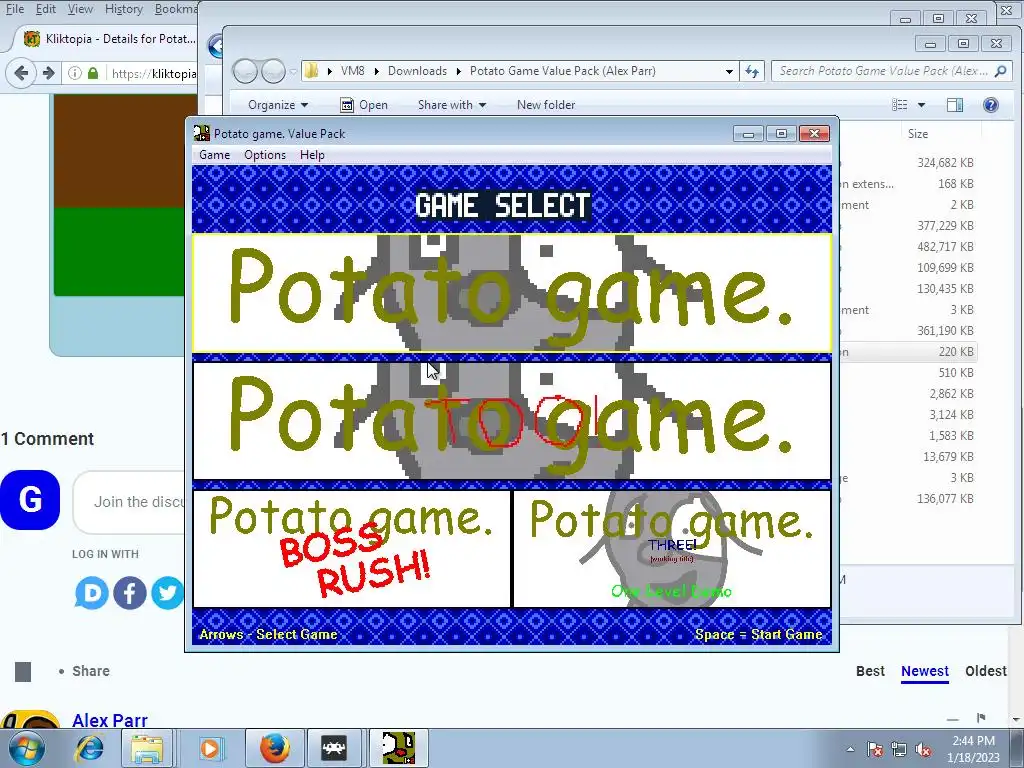This screenshot has height=768, width=1024.
Task: Click the Open button in Explorer toolbar
Action: click(x=364, y=104)
